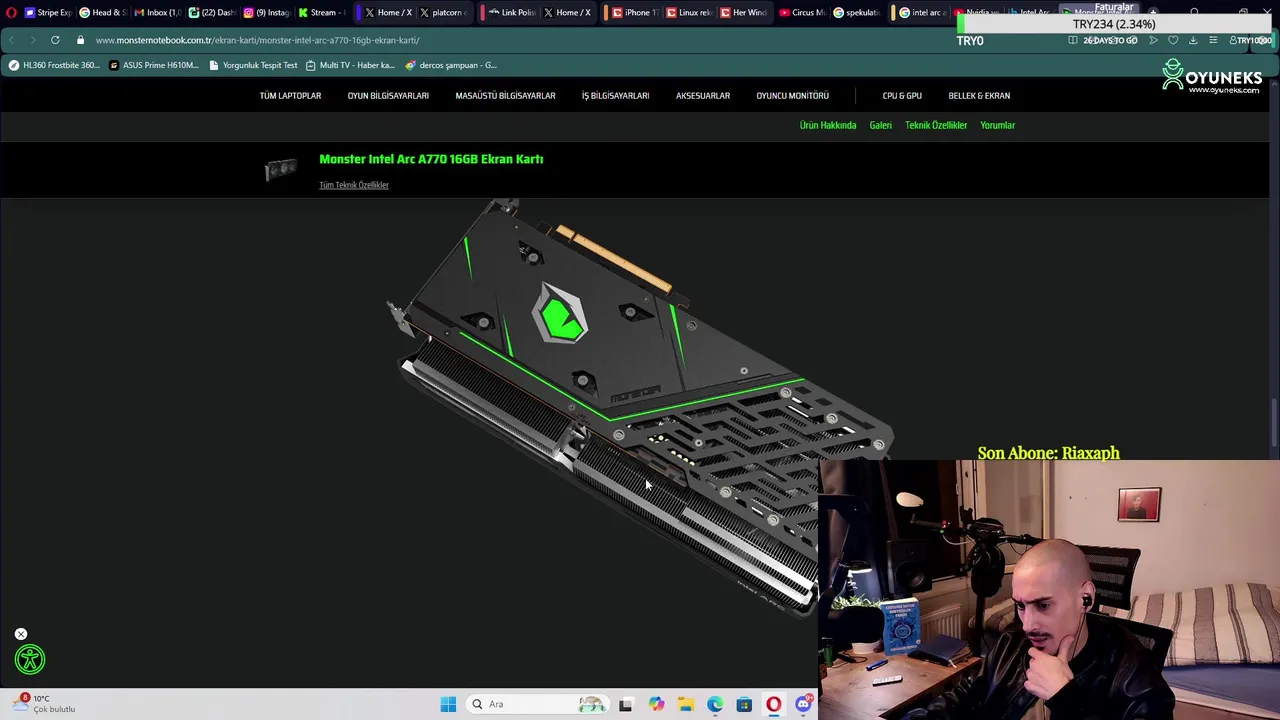Search tabs using magnifier icon

tap(1195, 12)
